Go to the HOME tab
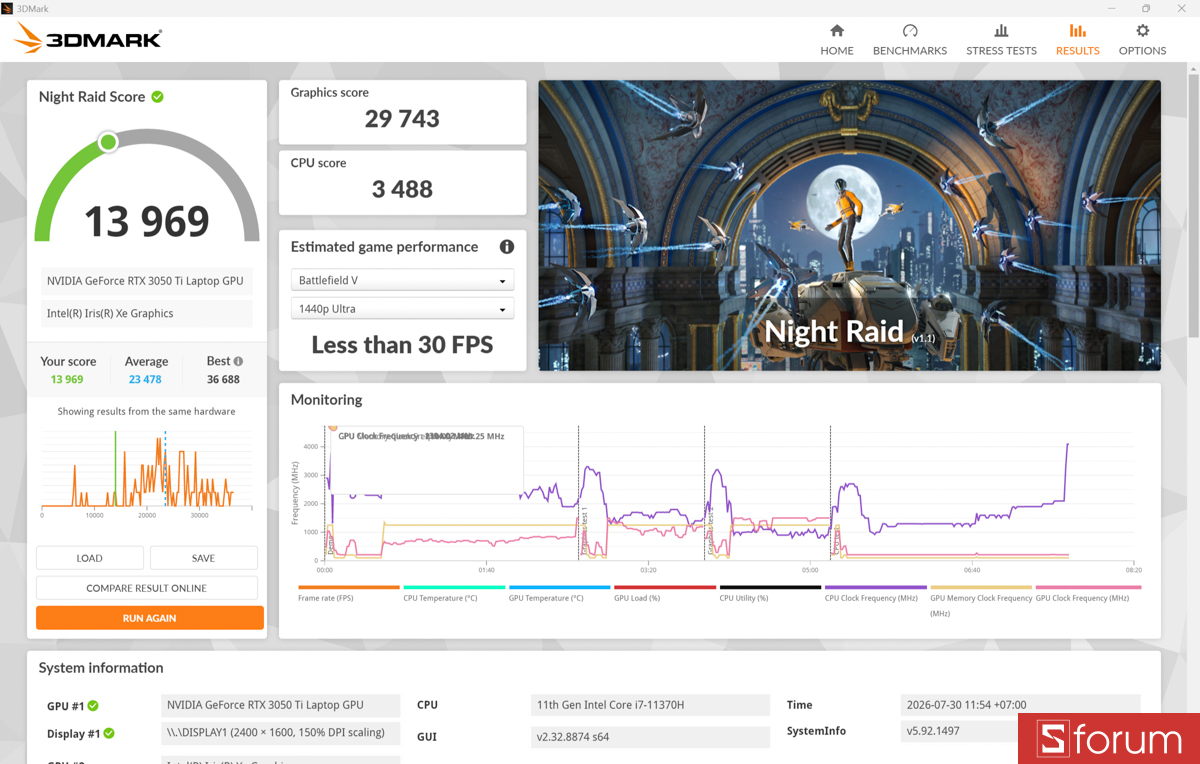Viewport: 1200px width, 764px height. pyautogui.click(x=837, y=40)
